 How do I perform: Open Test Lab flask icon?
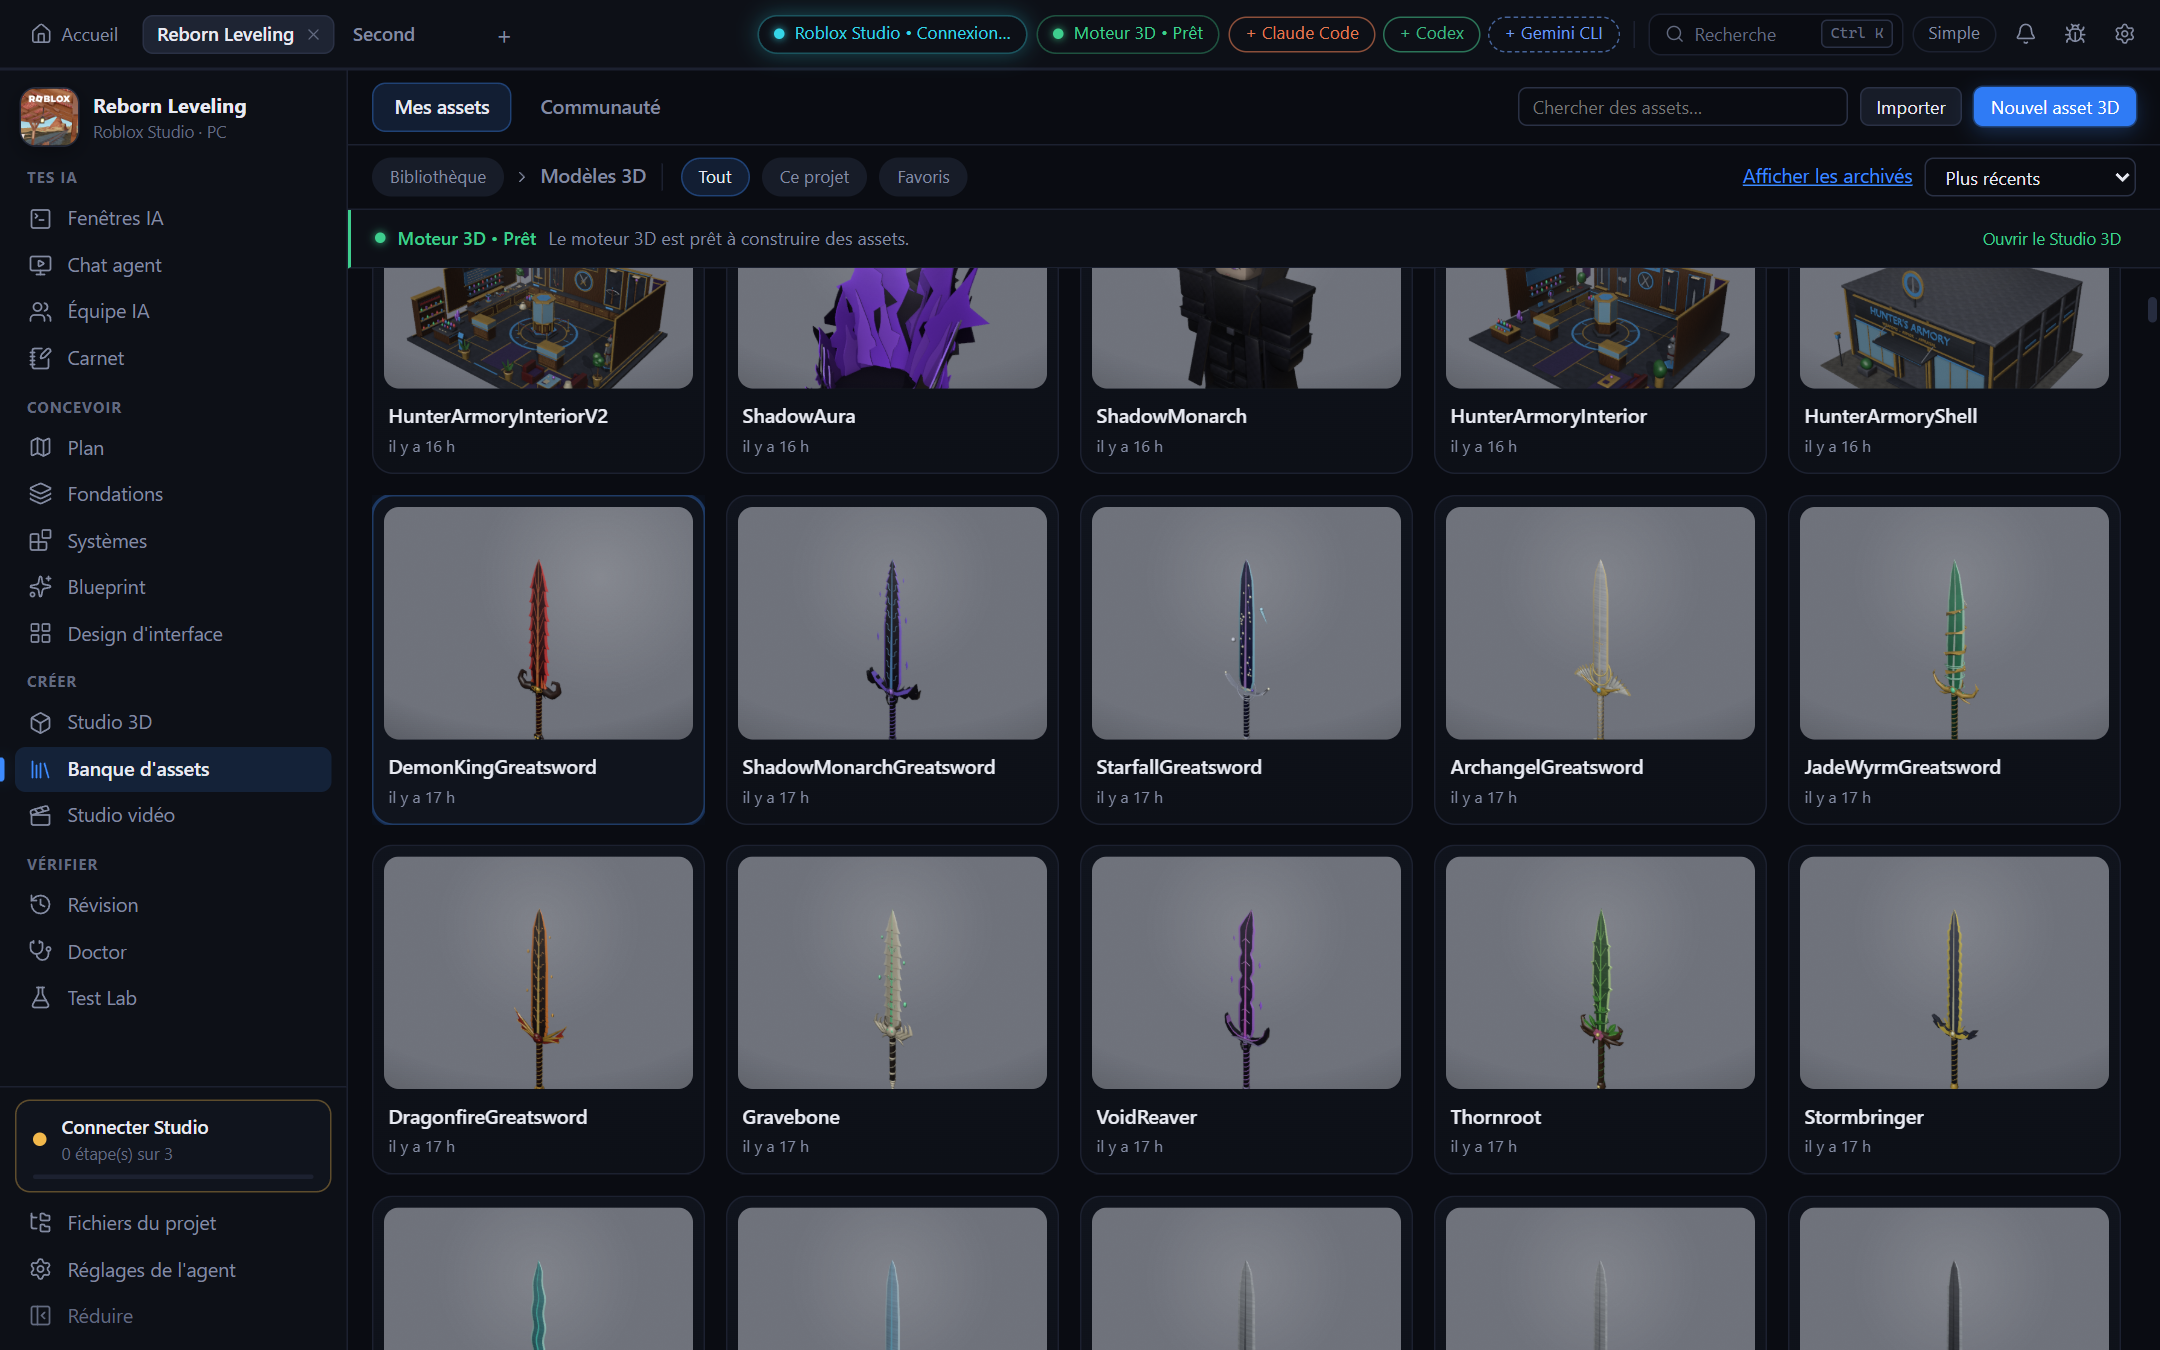point(40,998)
